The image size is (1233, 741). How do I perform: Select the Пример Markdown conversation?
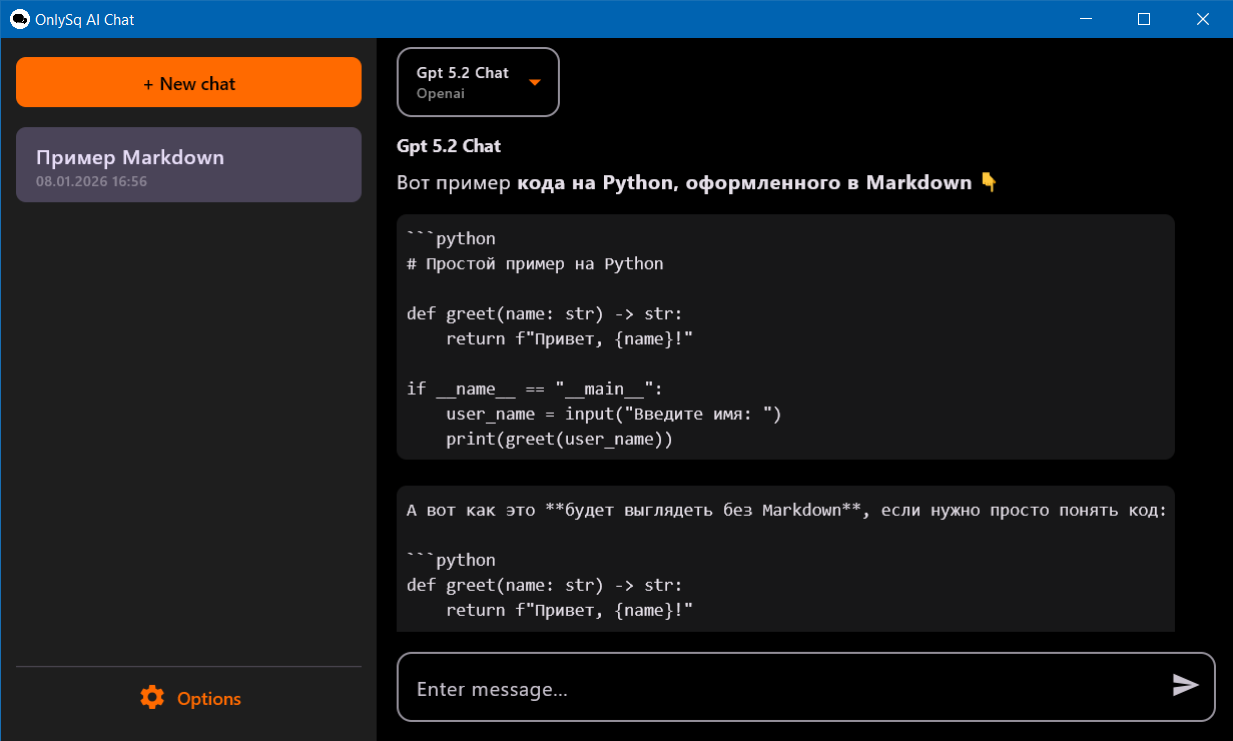[x=188, y=164]
